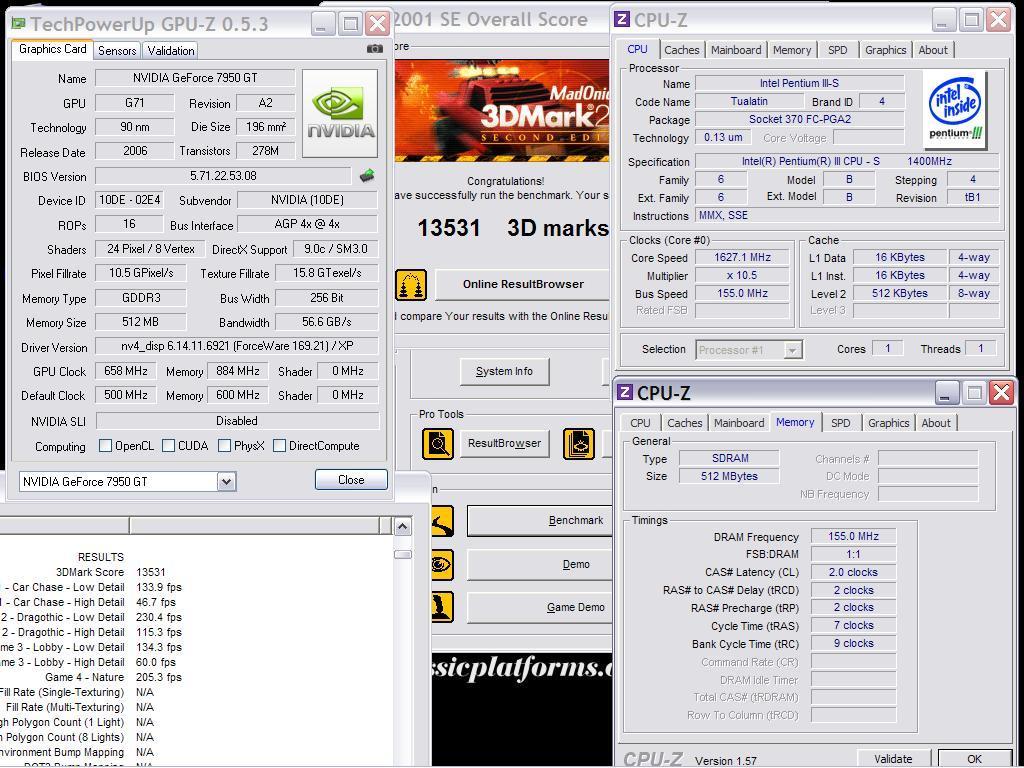Click the eye icon beside Demo

point(443,565)
